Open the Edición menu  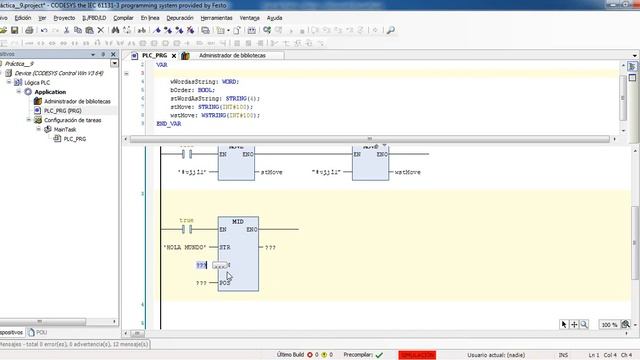click(23, 18)
